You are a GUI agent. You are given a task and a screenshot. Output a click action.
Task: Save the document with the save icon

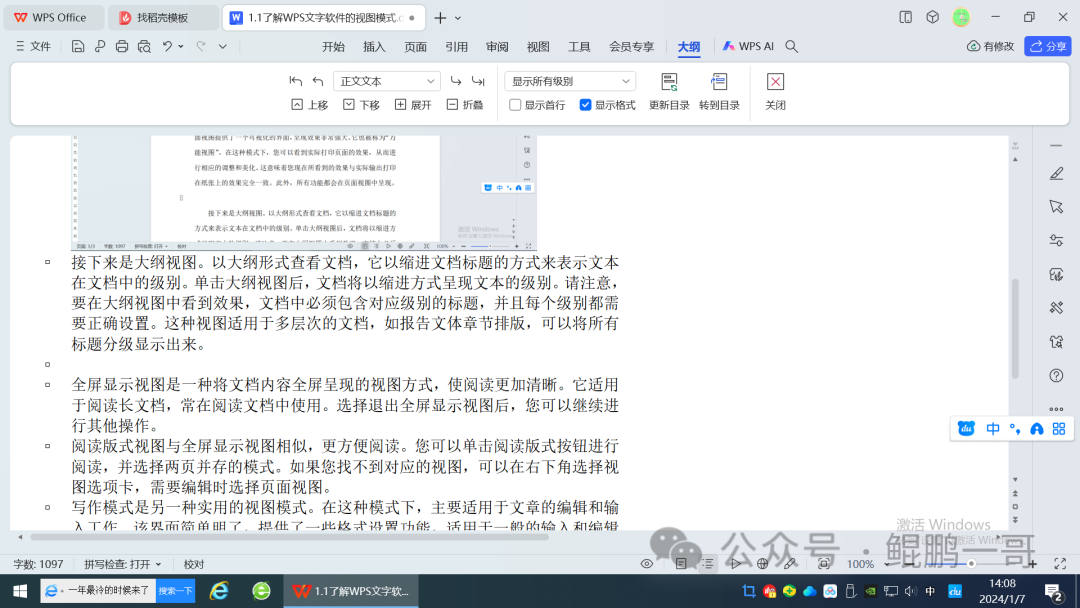[x=78, y=46]
